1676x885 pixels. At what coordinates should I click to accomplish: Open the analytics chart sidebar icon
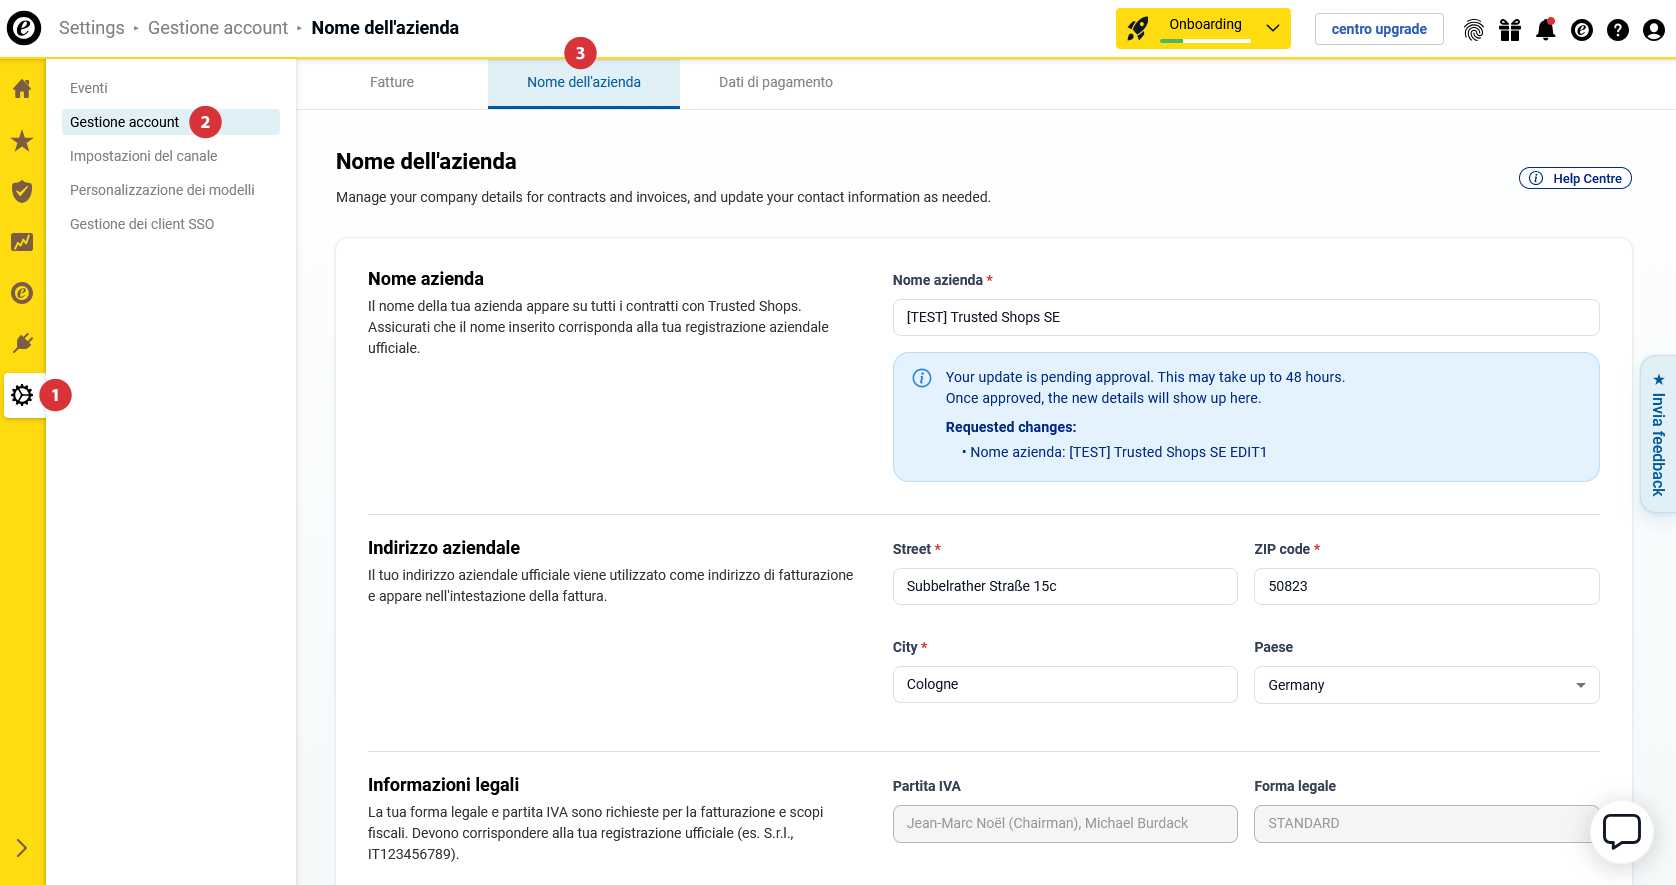(x=22, y=242)
